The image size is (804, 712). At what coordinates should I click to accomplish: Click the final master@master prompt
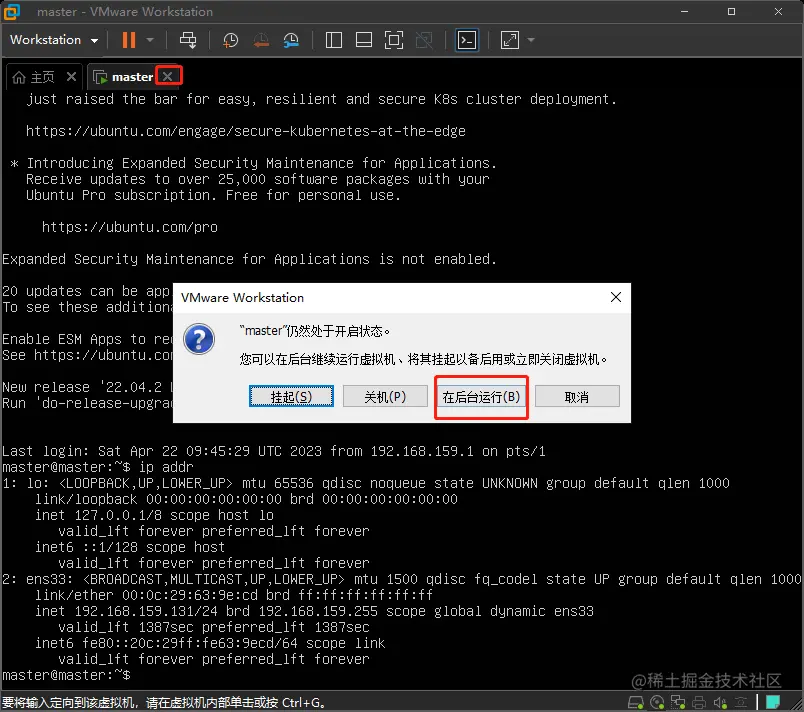coord(66,675)
